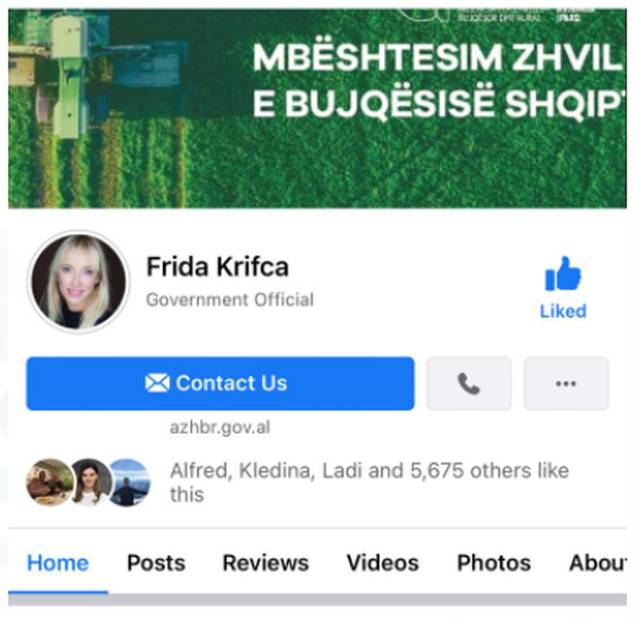This screenshot has width=640, height=624.
Task: Open the Photos tab
Action: (494, 563)
